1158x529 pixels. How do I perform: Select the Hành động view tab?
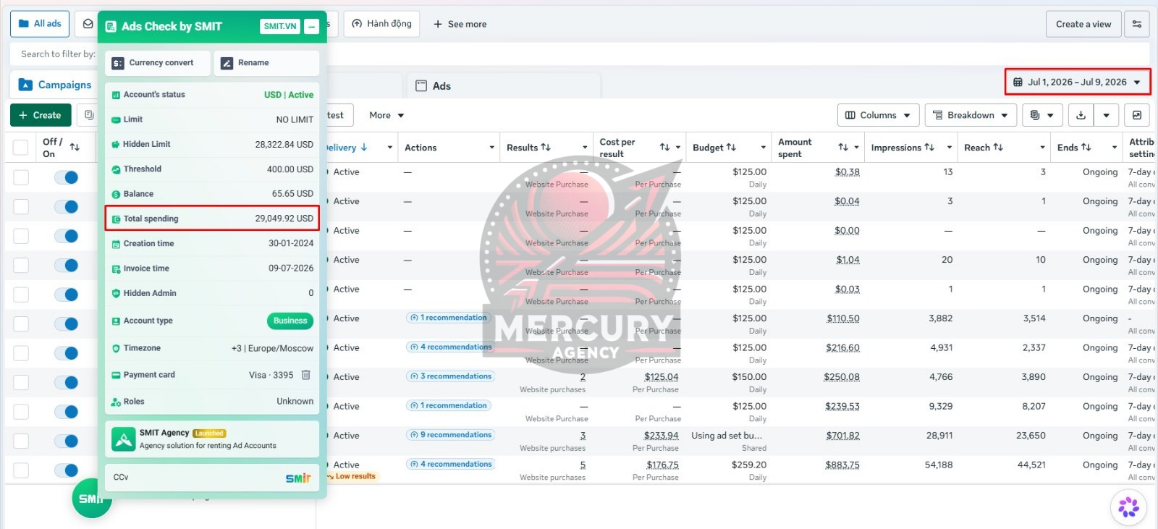tap(381, 24)
